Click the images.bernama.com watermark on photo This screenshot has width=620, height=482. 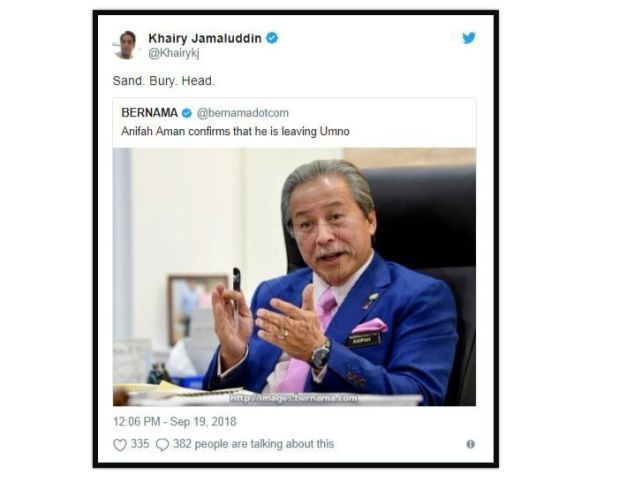[x=294, y=399]
